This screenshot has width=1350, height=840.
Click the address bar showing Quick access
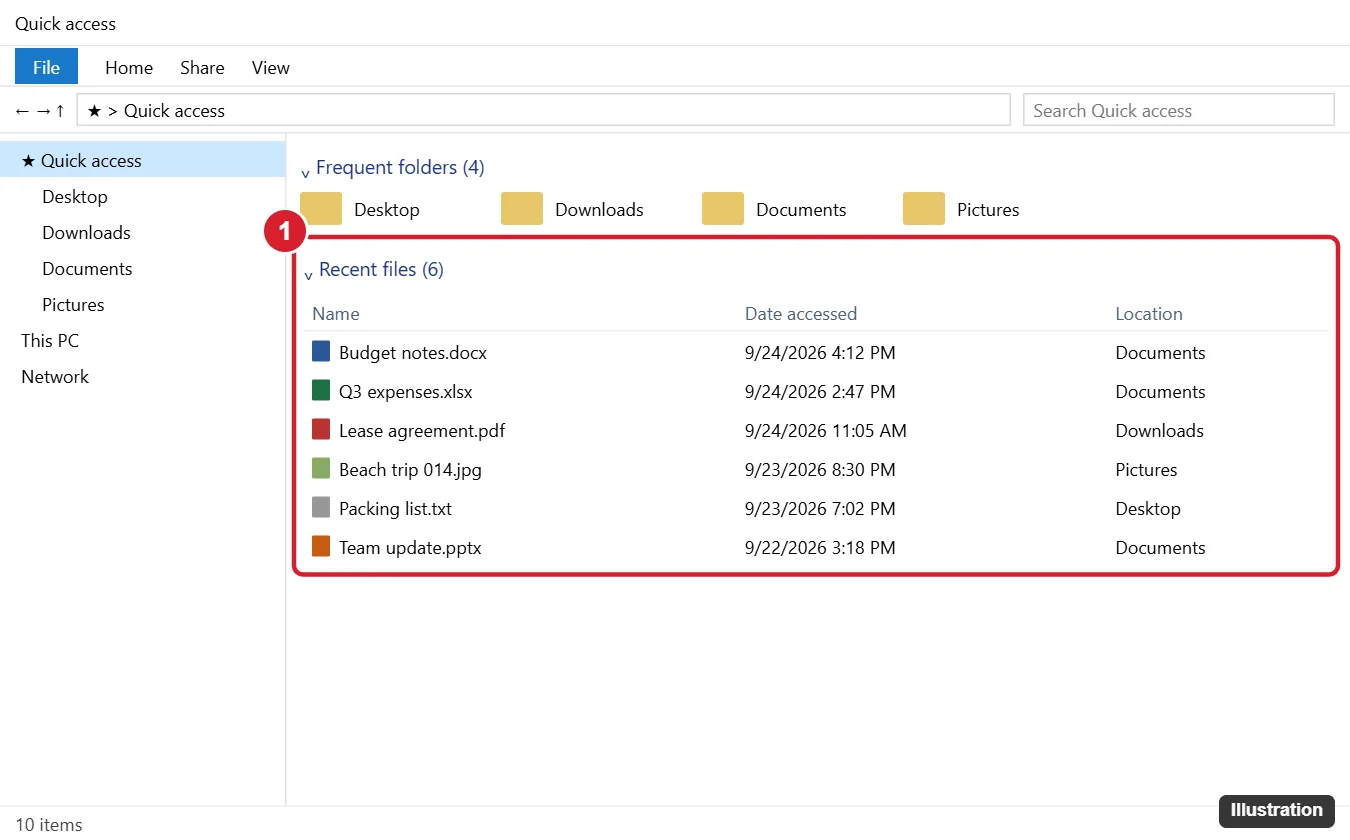click(x=543, y=110)
